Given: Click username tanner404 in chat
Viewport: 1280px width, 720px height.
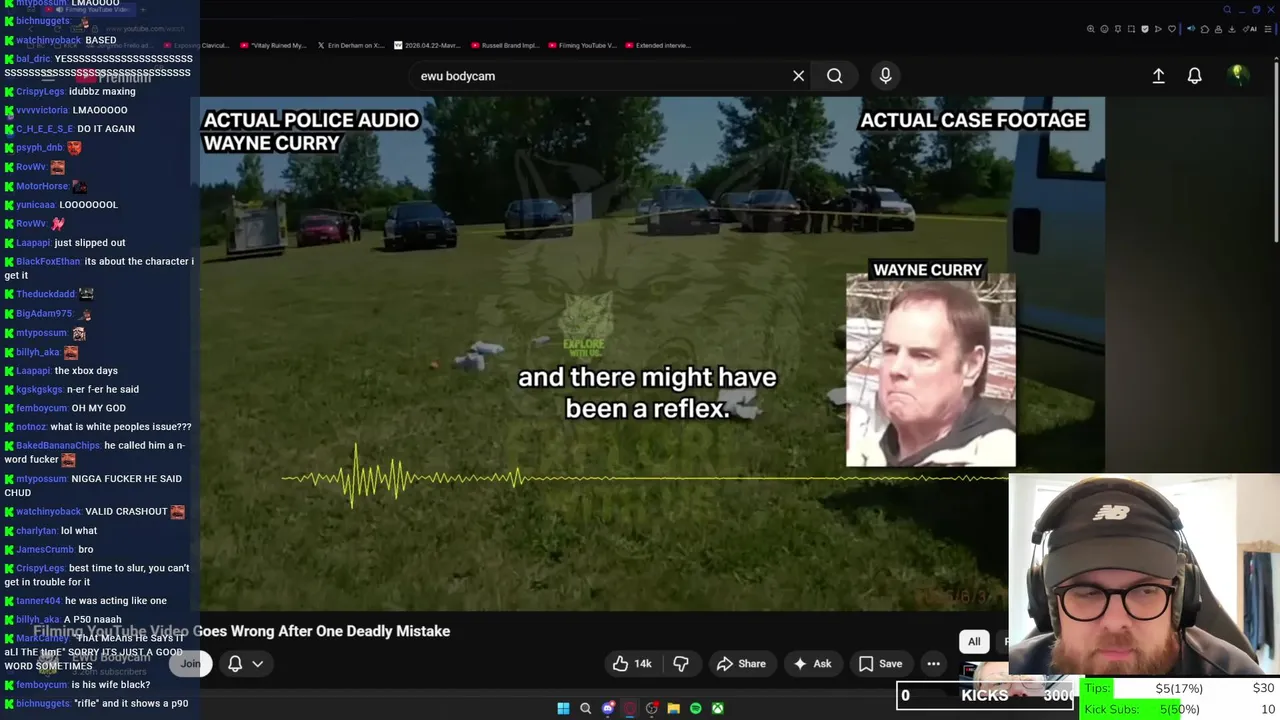Looking at the screenshot, I should point(38,601).
